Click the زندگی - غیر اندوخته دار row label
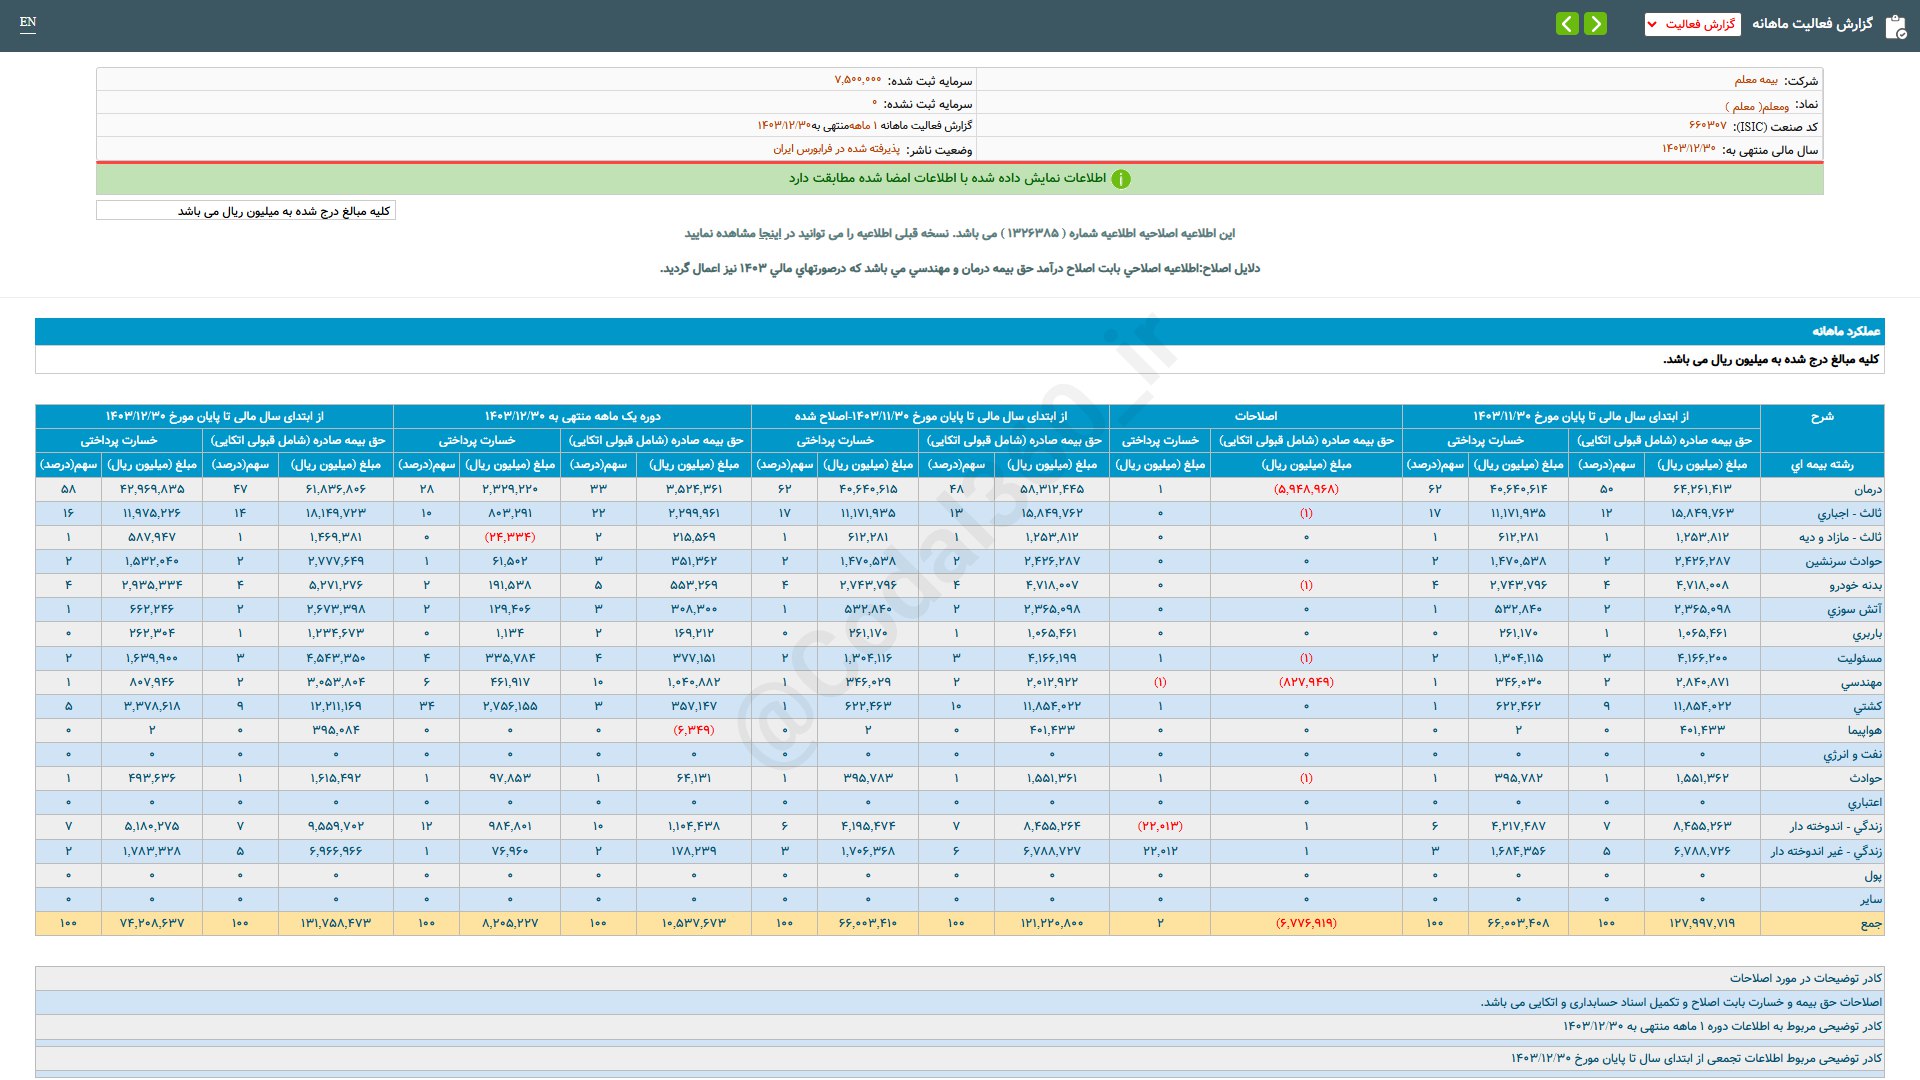Viewport: 1920px width, 1080px height. pyautogui.click(x=1826, y=851)
